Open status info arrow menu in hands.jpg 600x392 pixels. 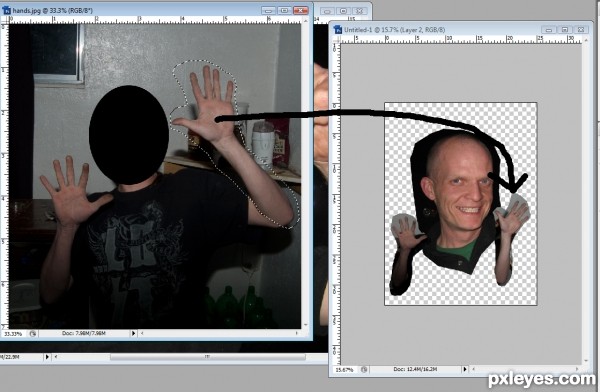(133, 333)
